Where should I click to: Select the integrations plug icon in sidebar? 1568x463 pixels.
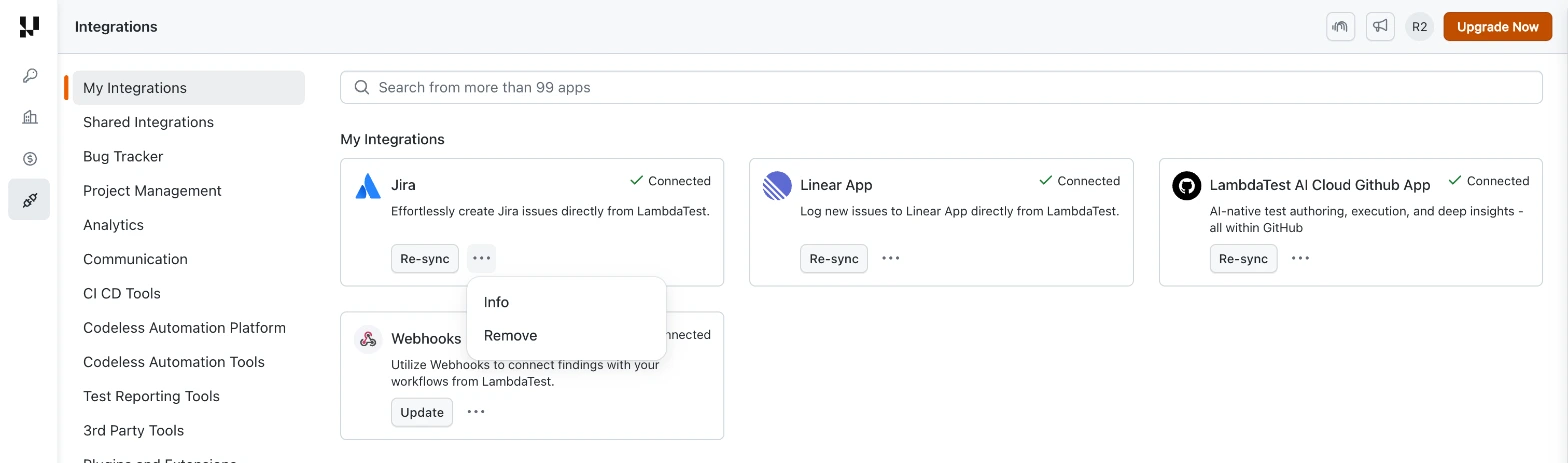(29, 200)
